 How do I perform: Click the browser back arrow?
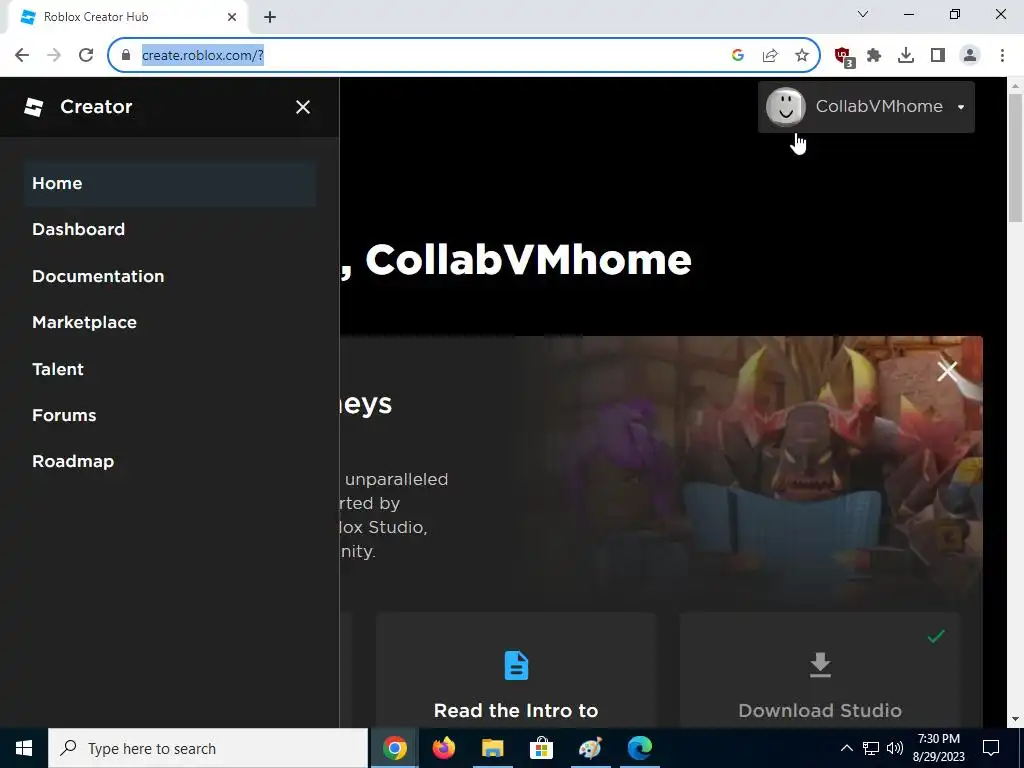(22, 55)
